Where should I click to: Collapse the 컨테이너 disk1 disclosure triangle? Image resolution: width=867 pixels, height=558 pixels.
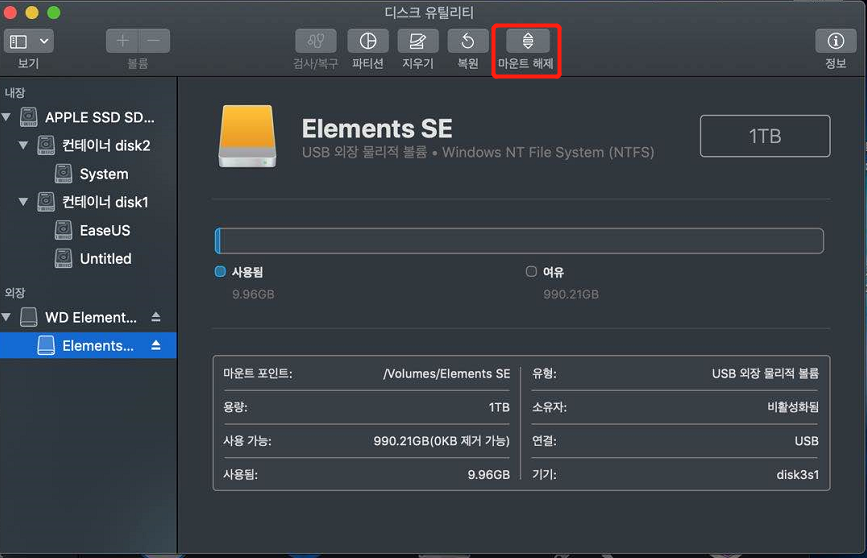coord(23,202)
